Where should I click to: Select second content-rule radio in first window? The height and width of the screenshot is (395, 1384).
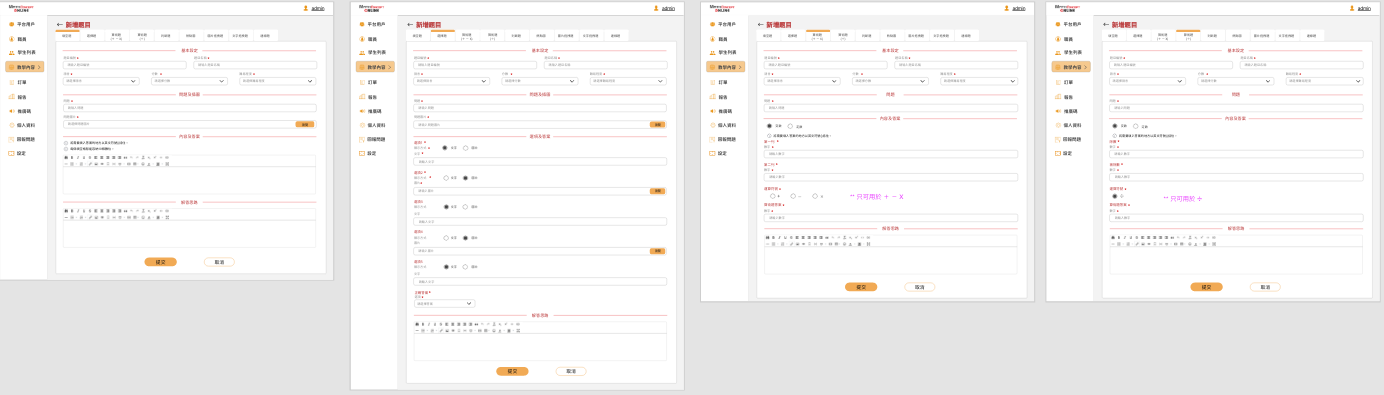[x=66, y=149]
